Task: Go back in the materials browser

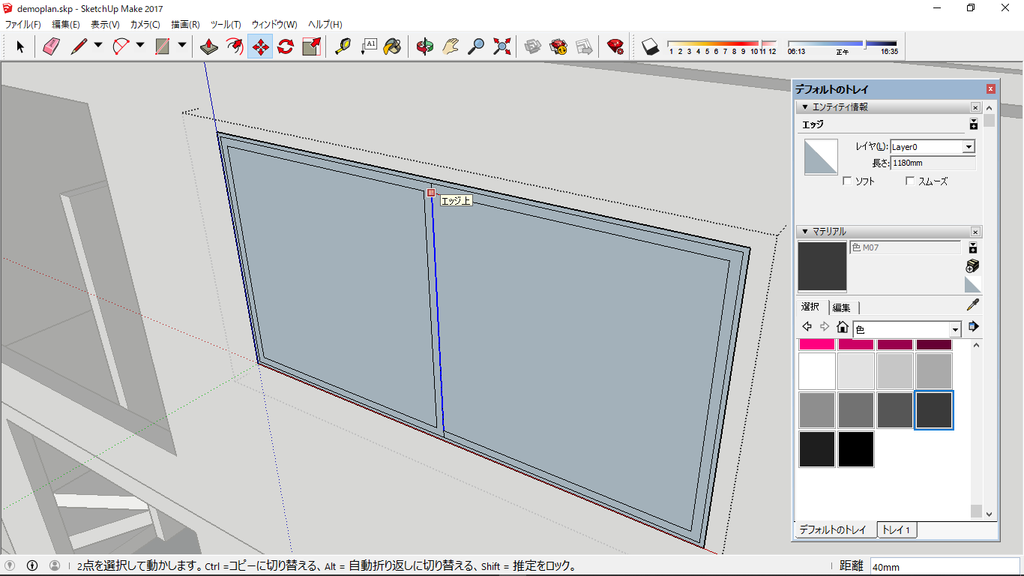Action: coord(807,327)
